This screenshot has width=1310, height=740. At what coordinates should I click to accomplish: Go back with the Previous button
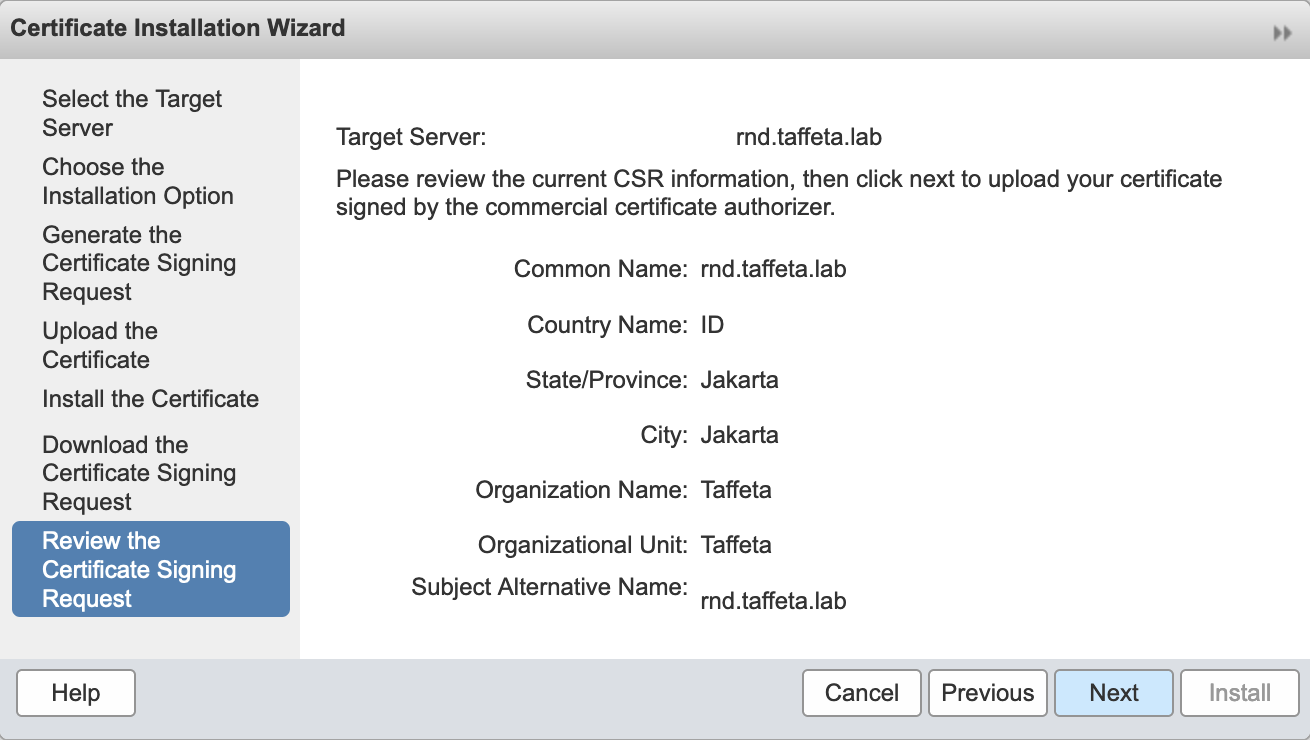pos(987,693)
